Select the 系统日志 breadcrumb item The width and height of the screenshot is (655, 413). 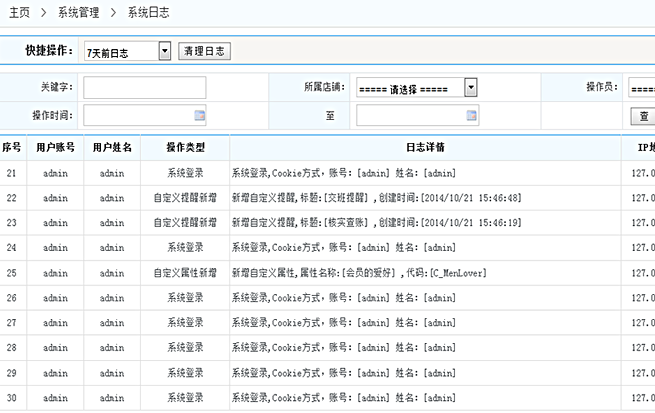pos(150,13)
